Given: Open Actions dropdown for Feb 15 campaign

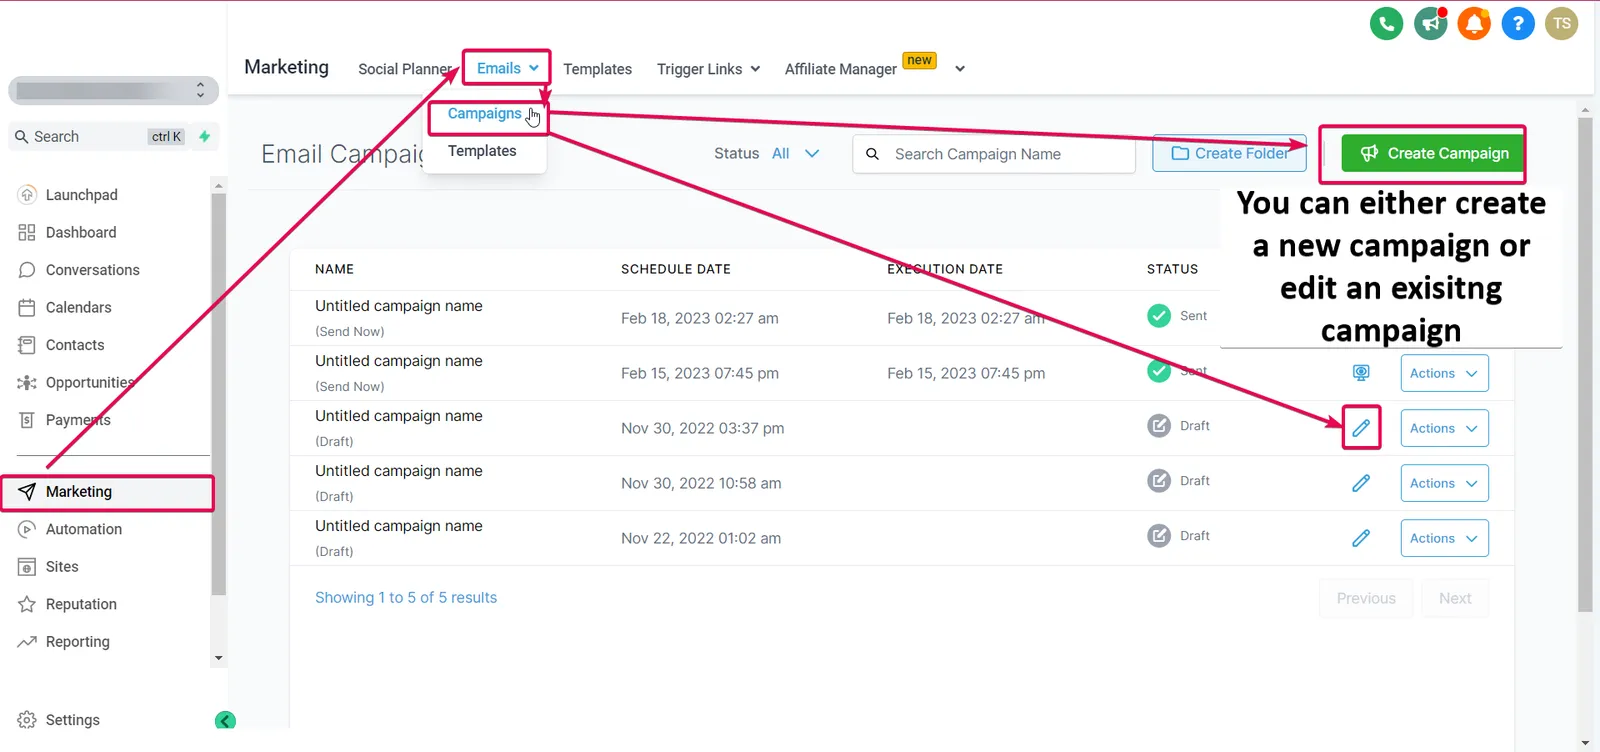Looking at the screenshot, I should 1444,373.
